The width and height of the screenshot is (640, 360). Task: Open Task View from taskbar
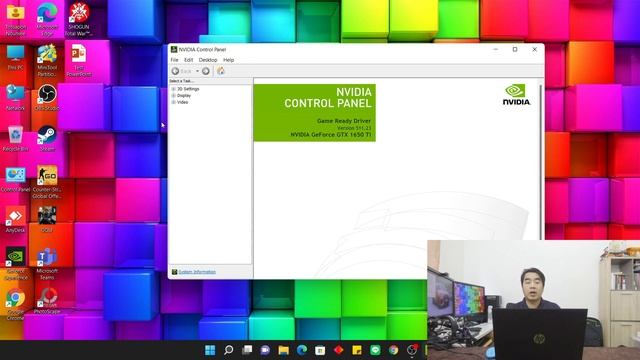pyautogui.click(x=247, y=350)
